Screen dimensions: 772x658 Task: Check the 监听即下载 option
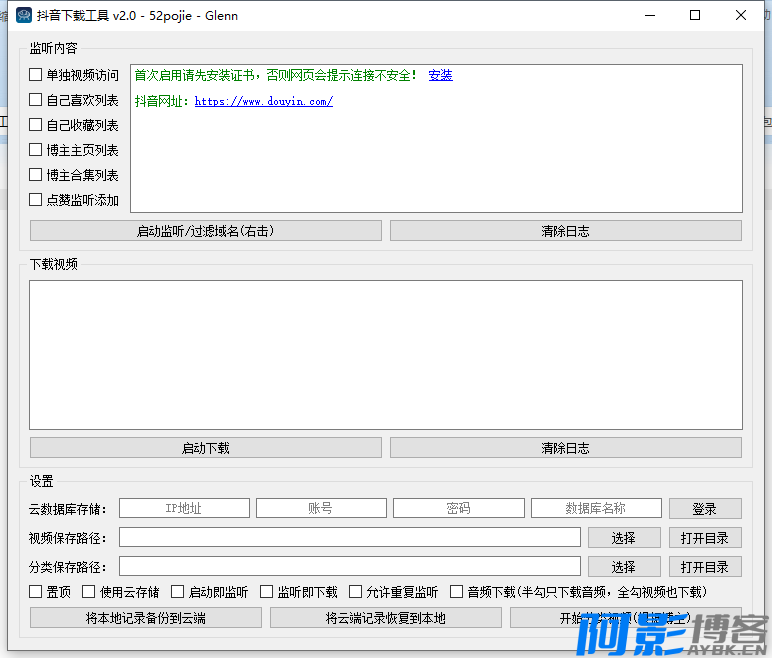point(266,592)
